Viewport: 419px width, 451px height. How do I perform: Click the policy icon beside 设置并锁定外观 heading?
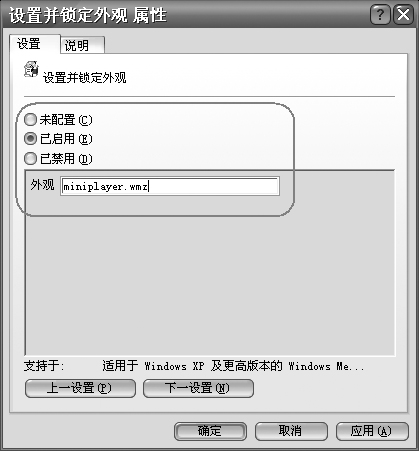(31, 69)
